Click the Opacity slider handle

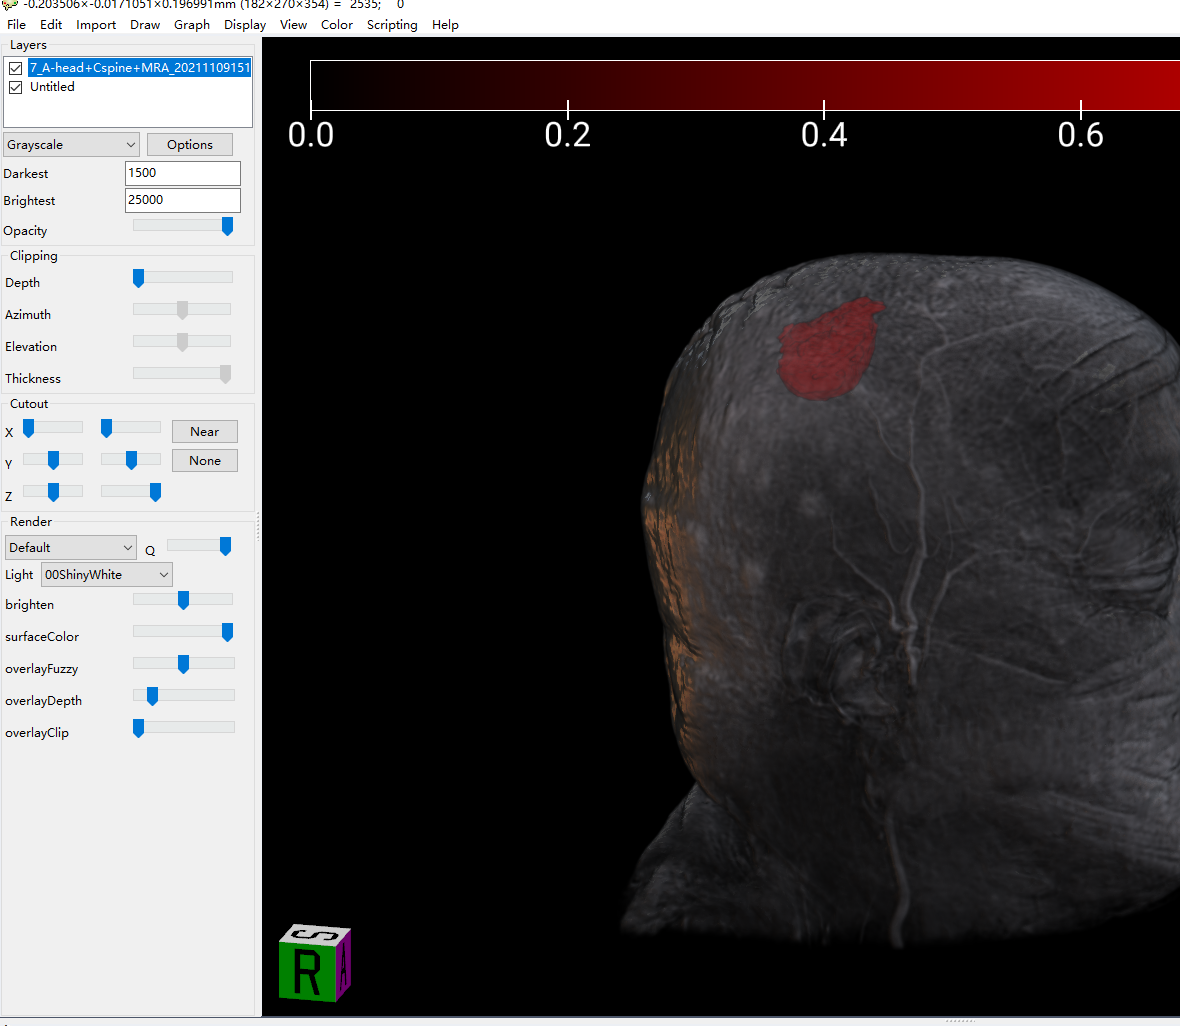click(227, 227)
